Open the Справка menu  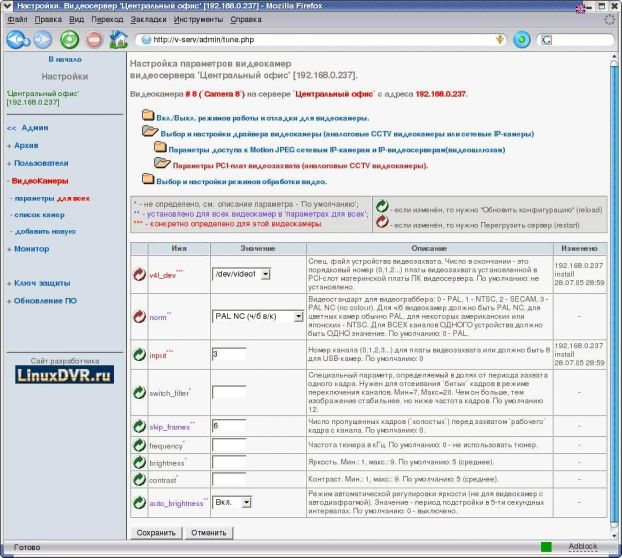point(246,19)
